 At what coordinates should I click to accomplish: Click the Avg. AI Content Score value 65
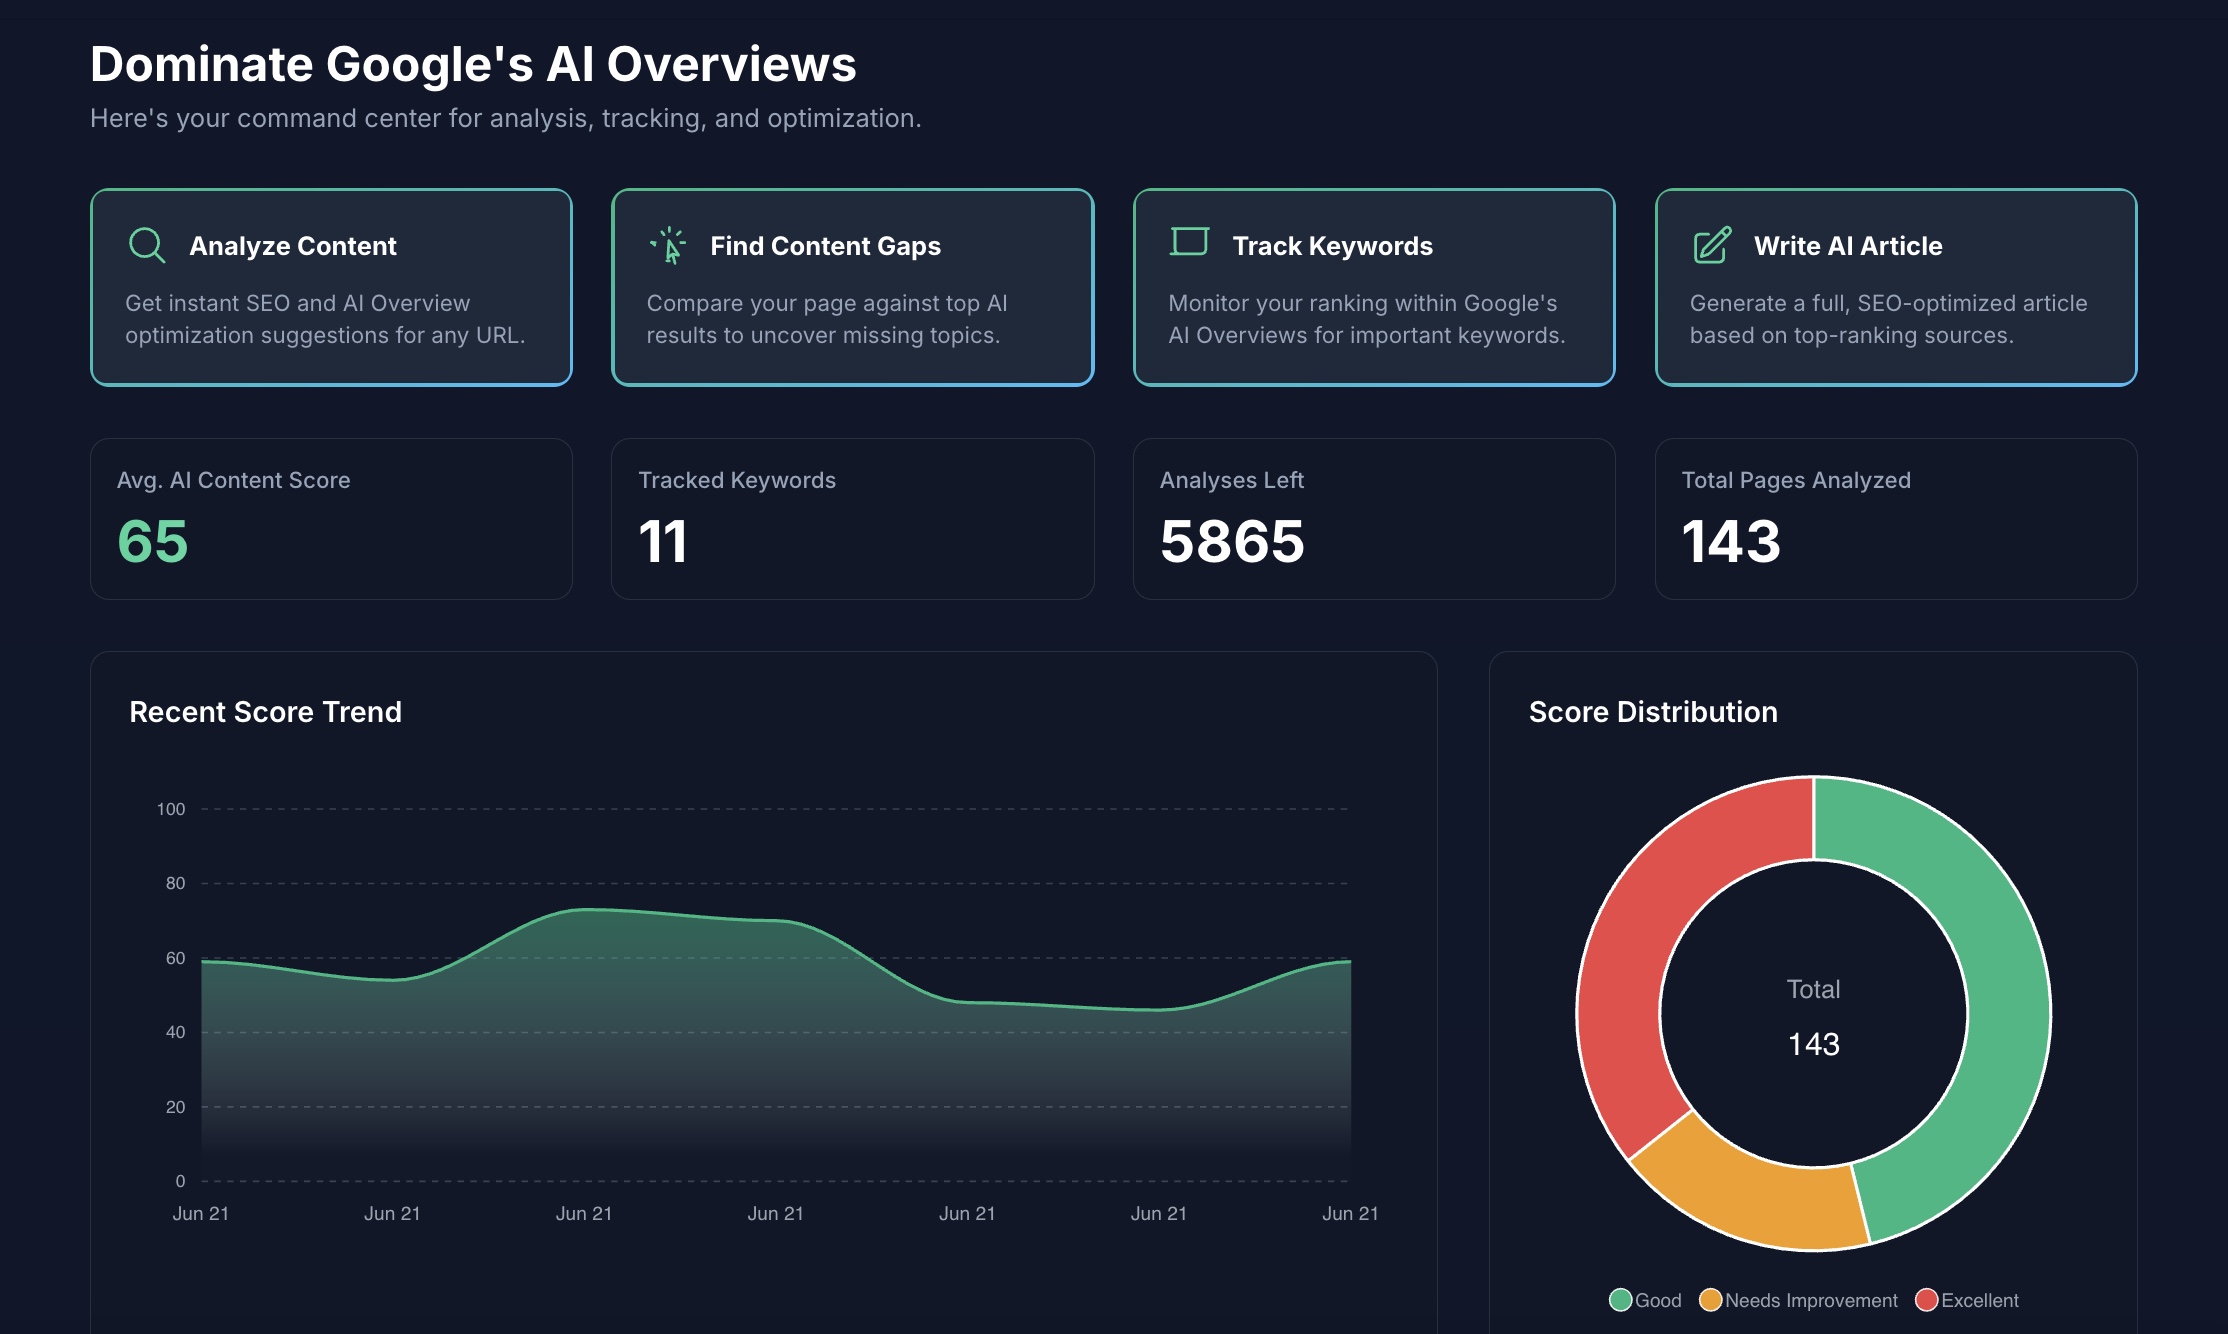pyautogui.click(x=153, y=541)
